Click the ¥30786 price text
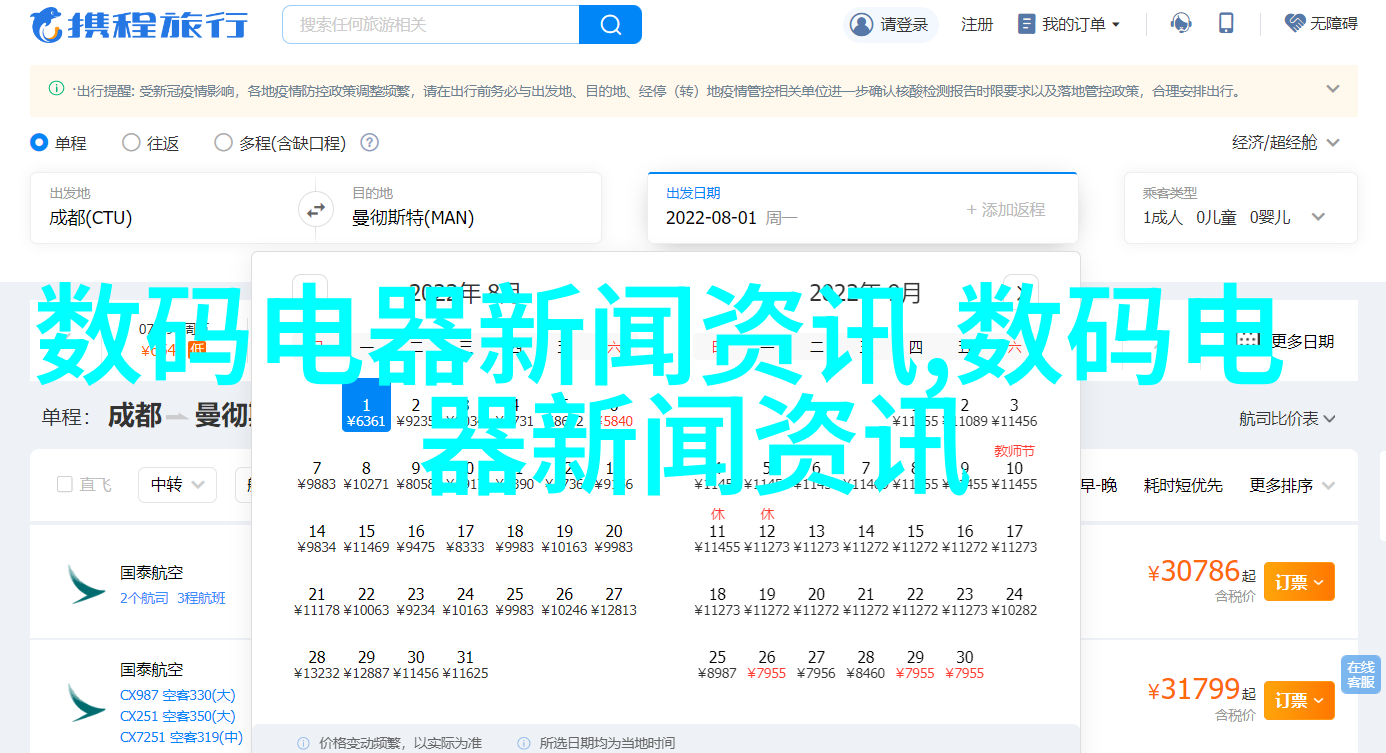This screenshot has height=753, width=1386. [x=1193, y=571]
